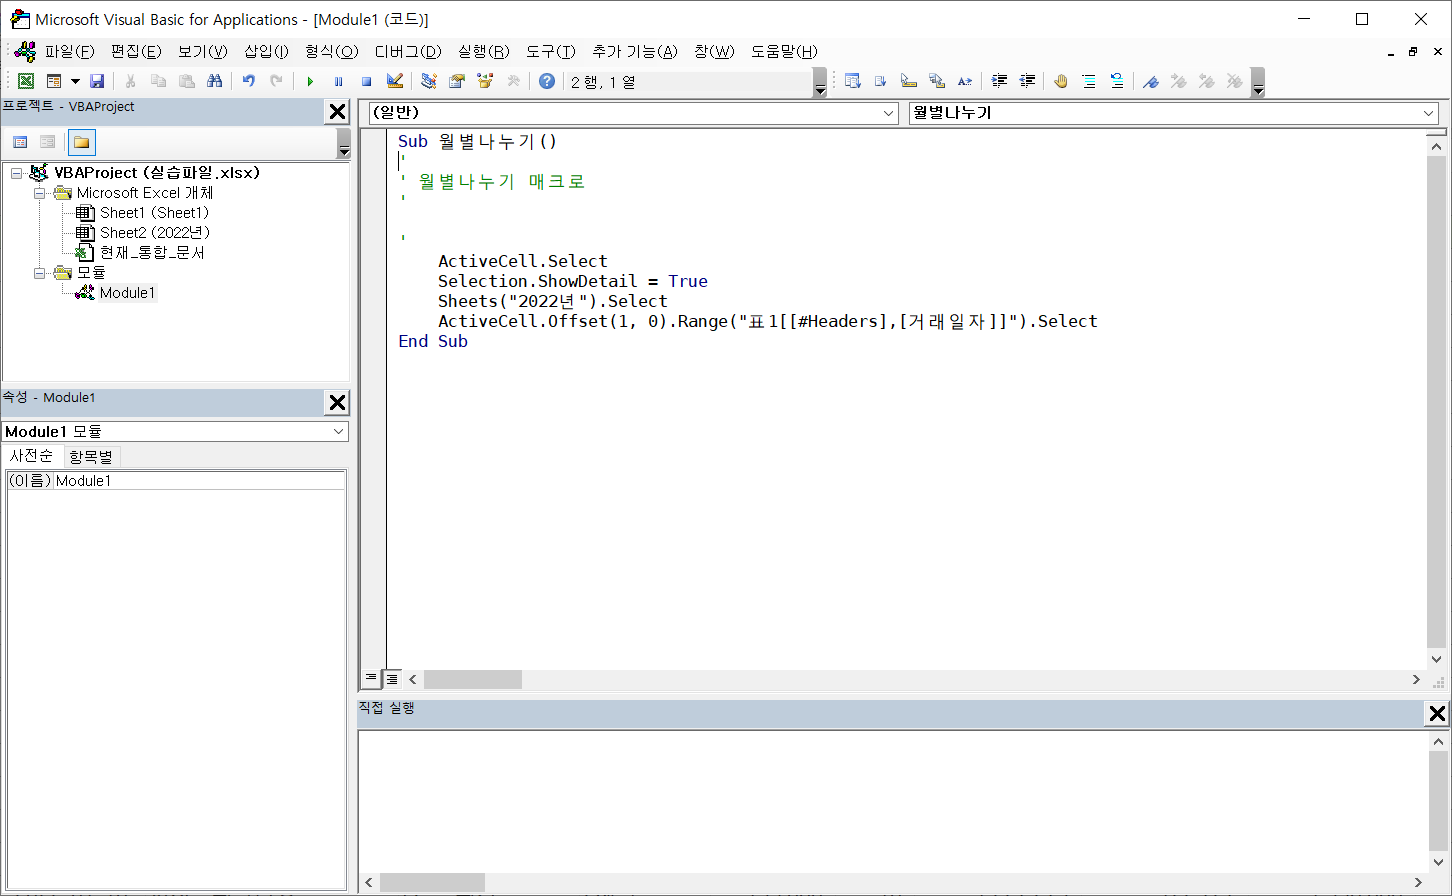
Task: Click the Redo arrow icon
Action: coord(276,81)
